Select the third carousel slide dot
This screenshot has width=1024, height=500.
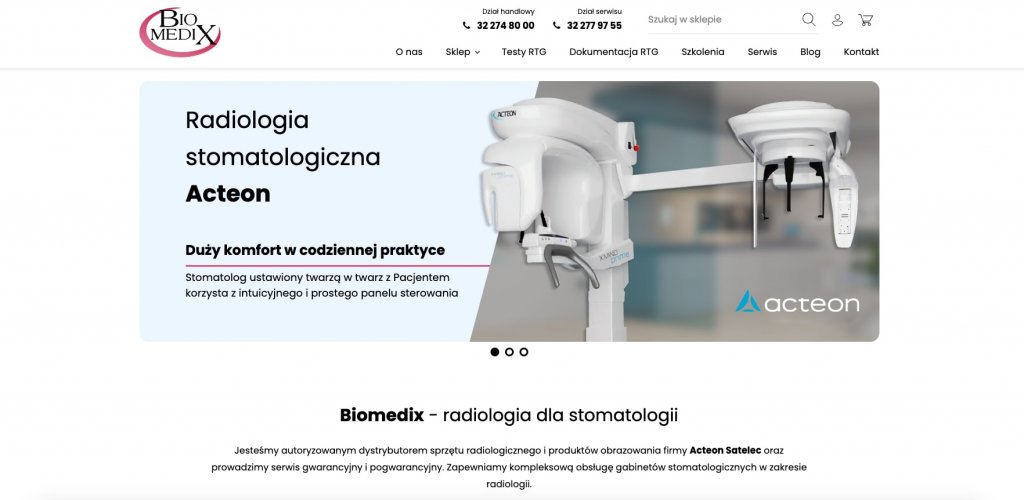click(524, 352)
